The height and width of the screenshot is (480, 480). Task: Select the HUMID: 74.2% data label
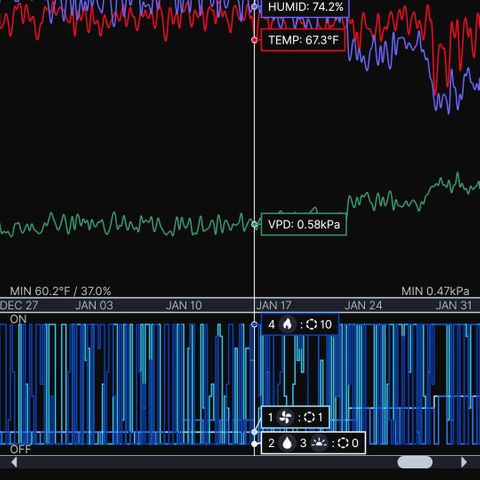click(305, 7)
